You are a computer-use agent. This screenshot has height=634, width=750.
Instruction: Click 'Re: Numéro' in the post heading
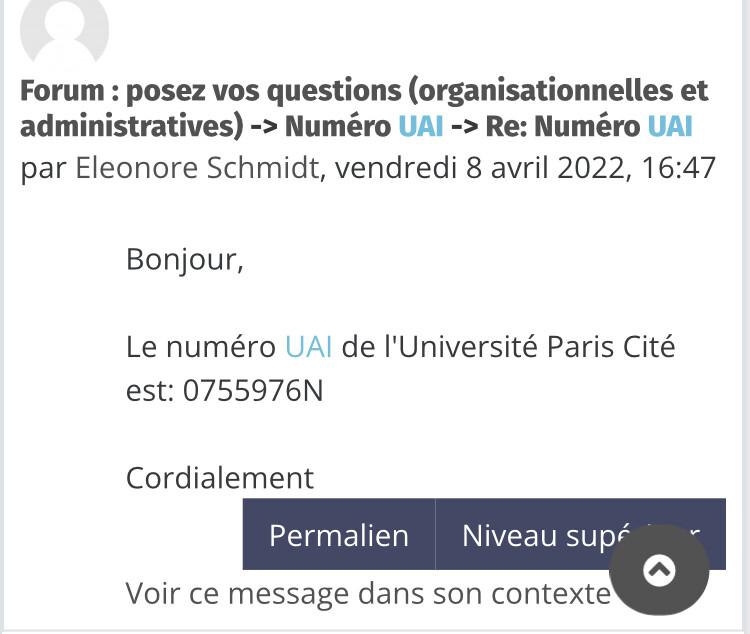563,127
